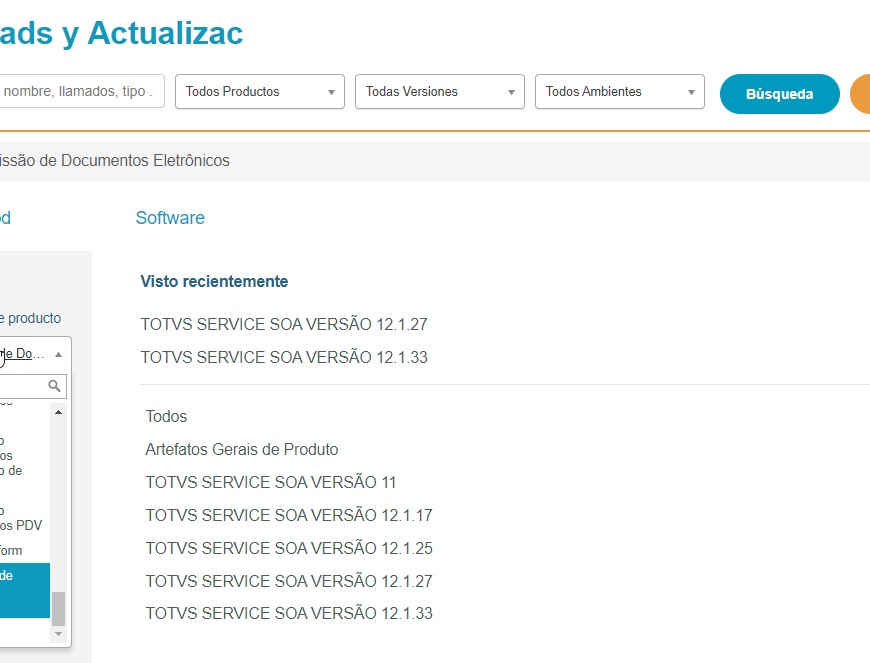This screenshot has height=663, width=870.
Task: Click the scroll up arrow in product list
Action: (x=58, y=413)
